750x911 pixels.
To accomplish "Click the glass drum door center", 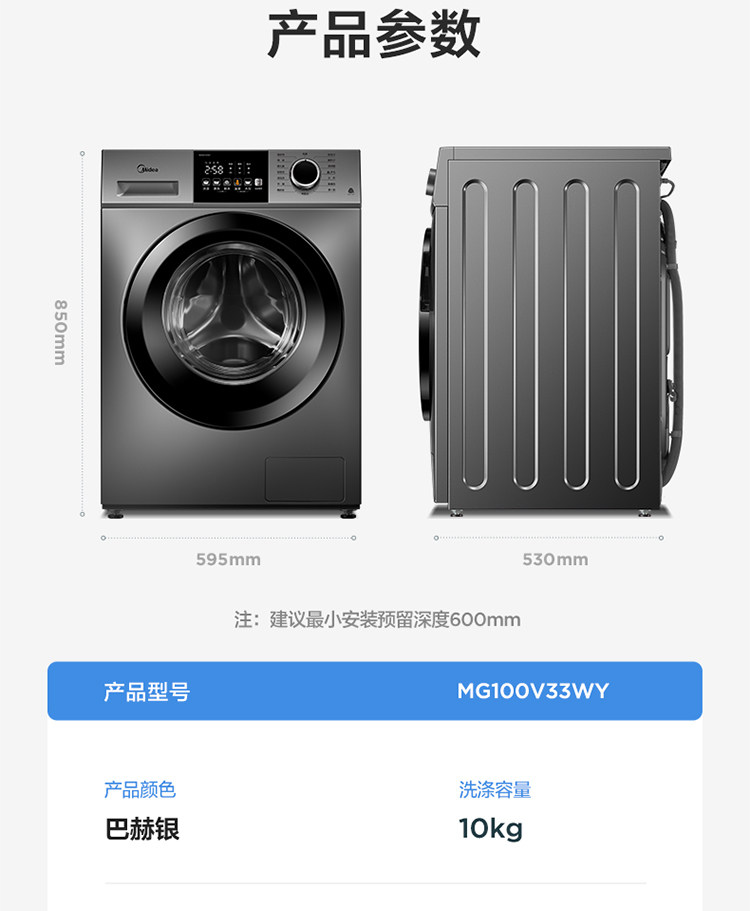I will pos(233,314).
